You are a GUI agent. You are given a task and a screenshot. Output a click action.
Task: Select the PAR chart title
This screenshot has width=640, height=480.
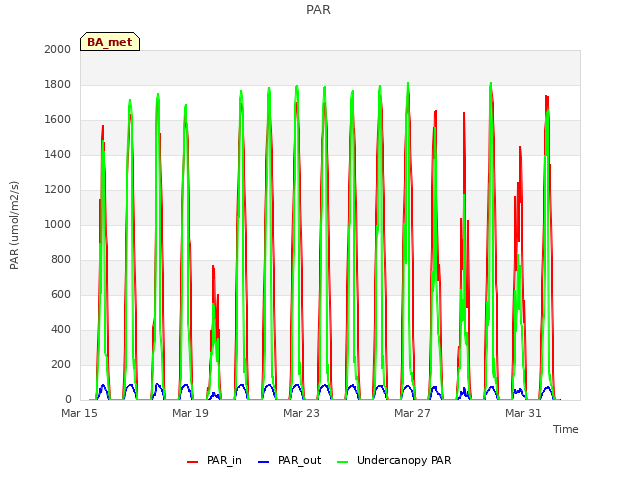[x=318, y=9]
